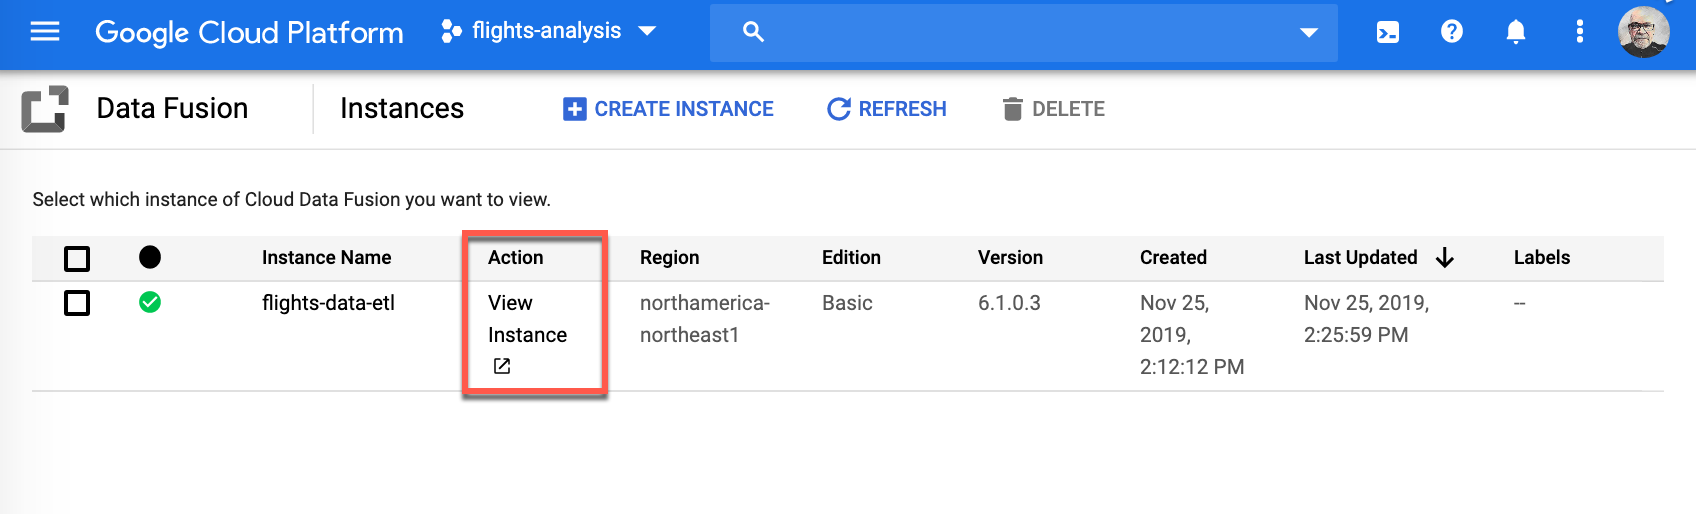Open the three-dot settings menu
The height and width of the screenshot is (514, 1696).
1580,32
